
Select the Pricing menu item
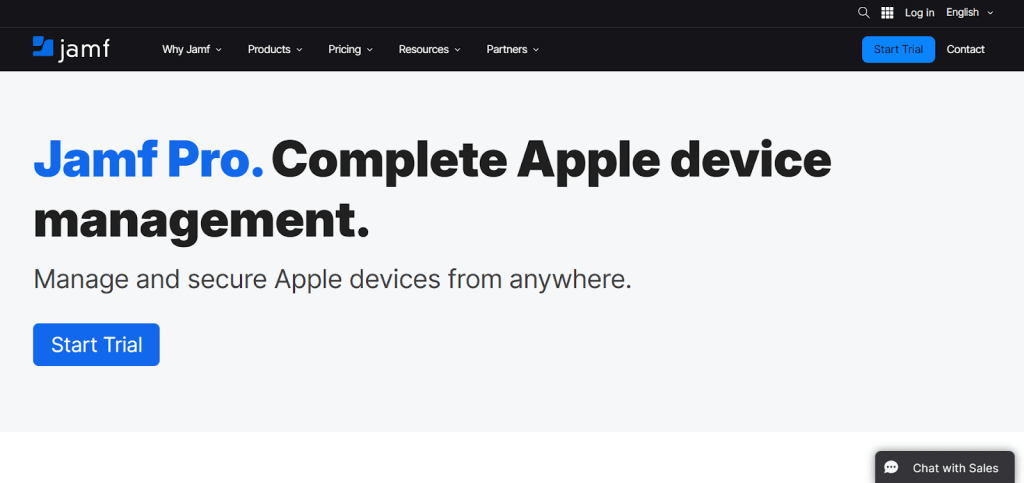[344, 49]
